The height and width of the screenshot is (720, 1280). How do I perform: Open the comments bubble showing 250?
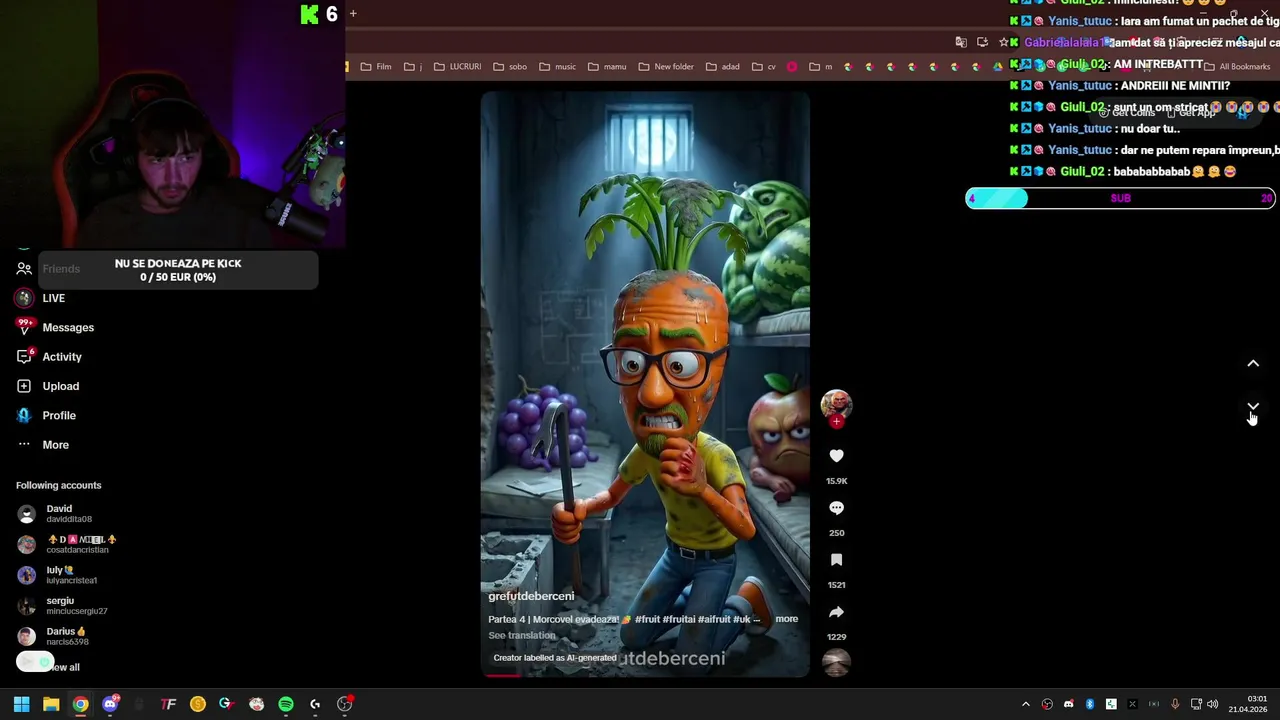point(836,508)
